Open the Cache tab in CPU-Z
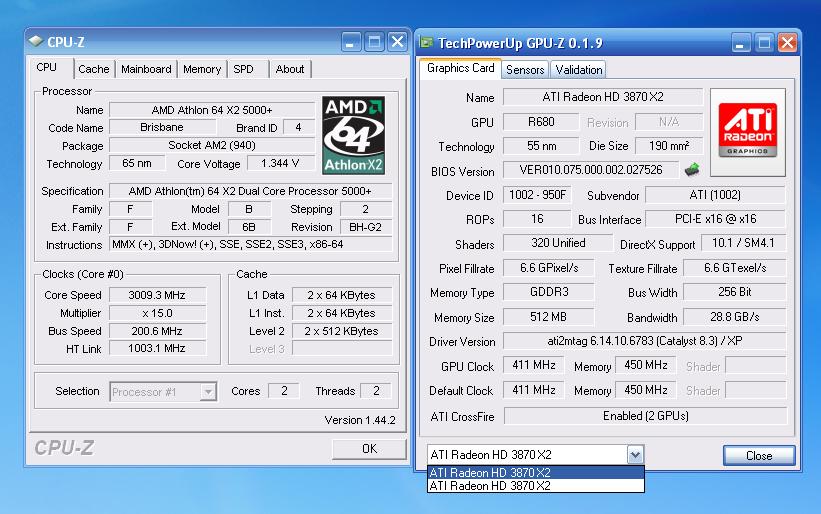Screen dimensions: 821x514 [94, 69]
